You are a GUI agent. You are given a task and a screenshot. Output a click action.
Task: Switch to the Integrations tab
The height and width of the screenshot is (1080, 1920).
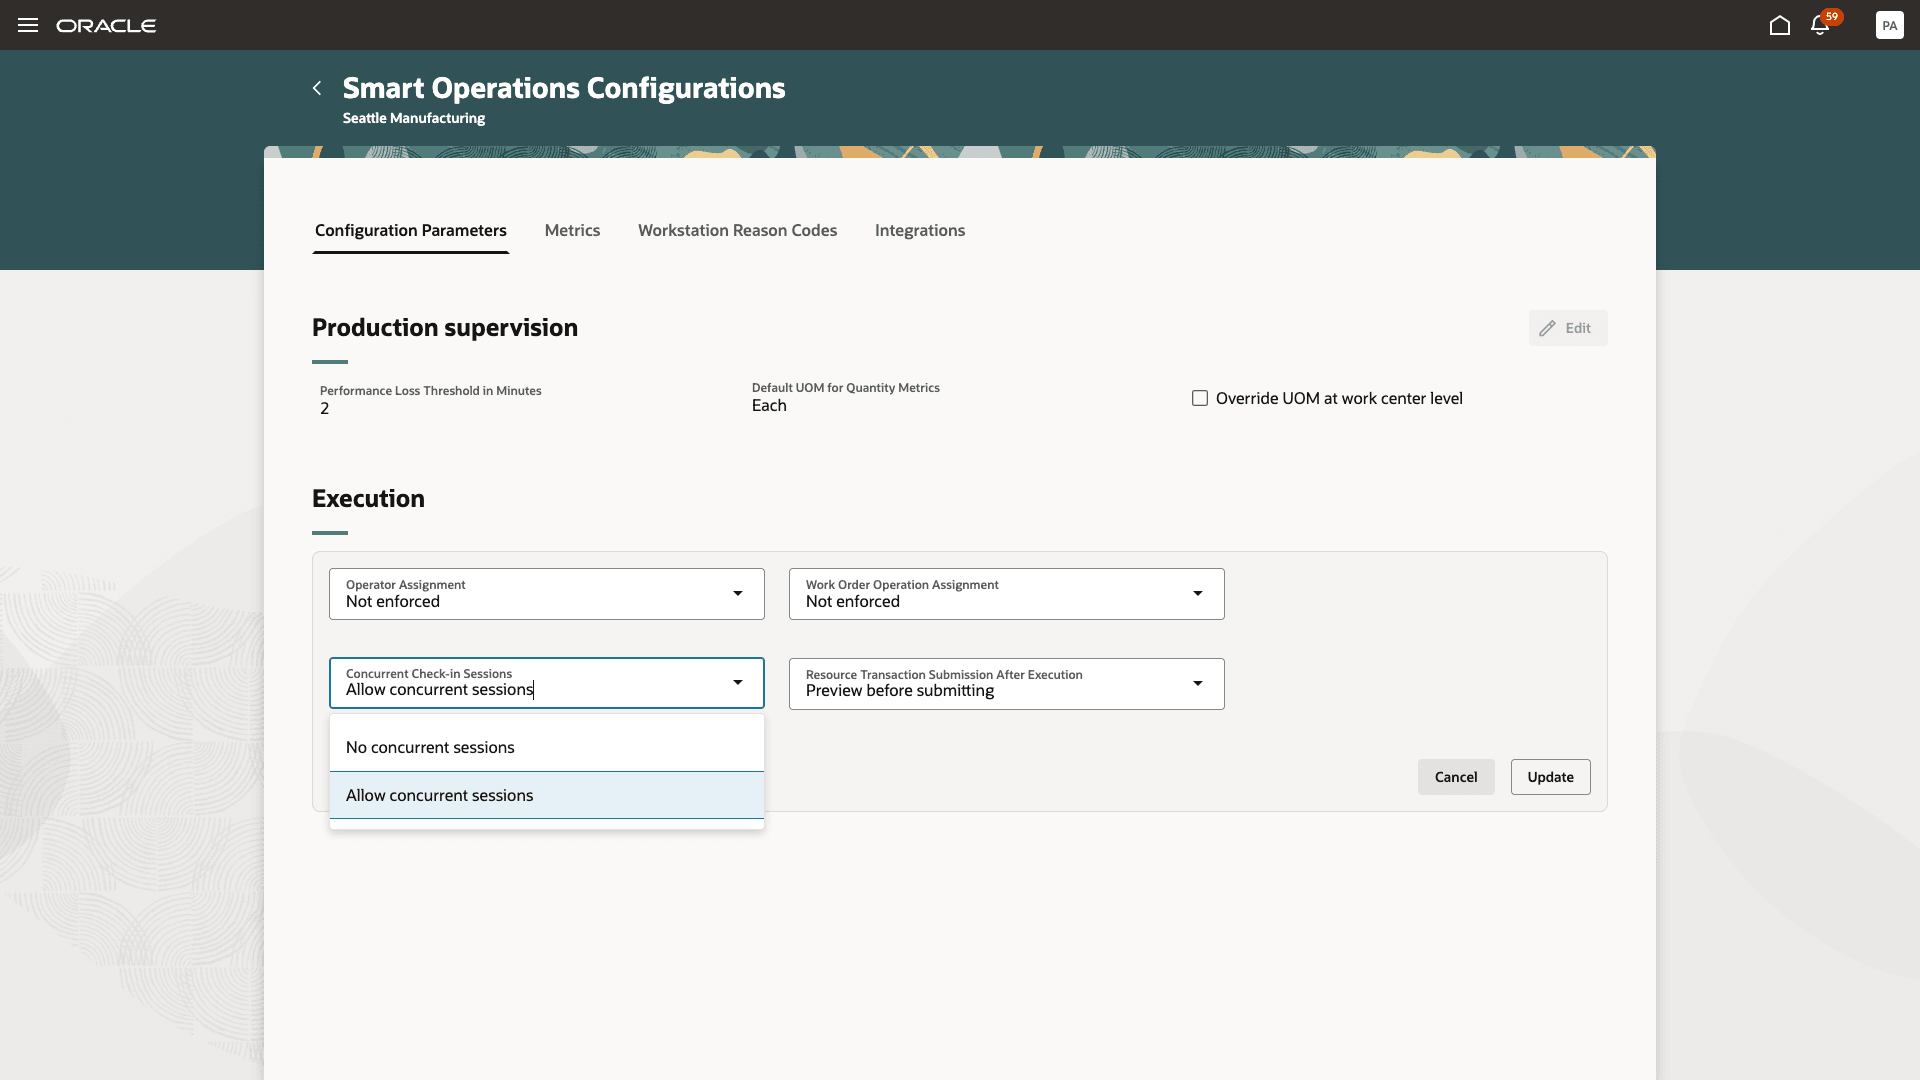coord(919,230)
